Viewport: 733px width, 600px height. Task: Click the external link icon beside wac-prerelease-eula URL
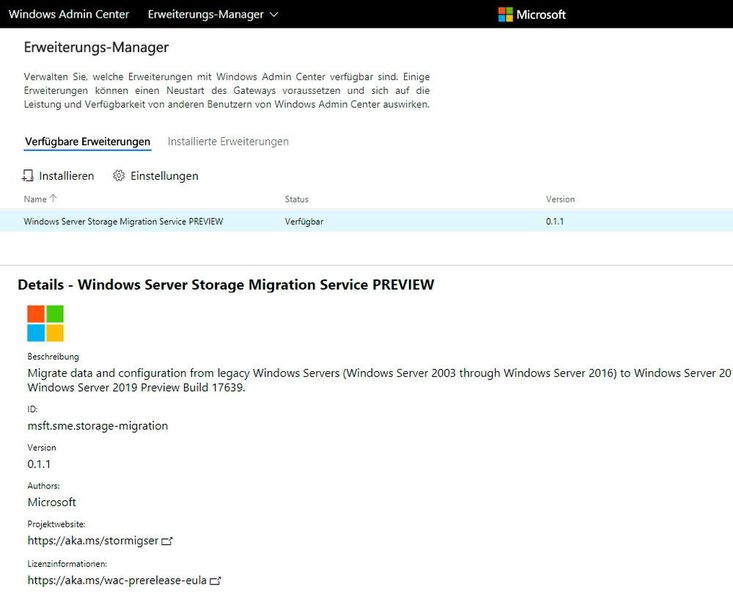215,581
